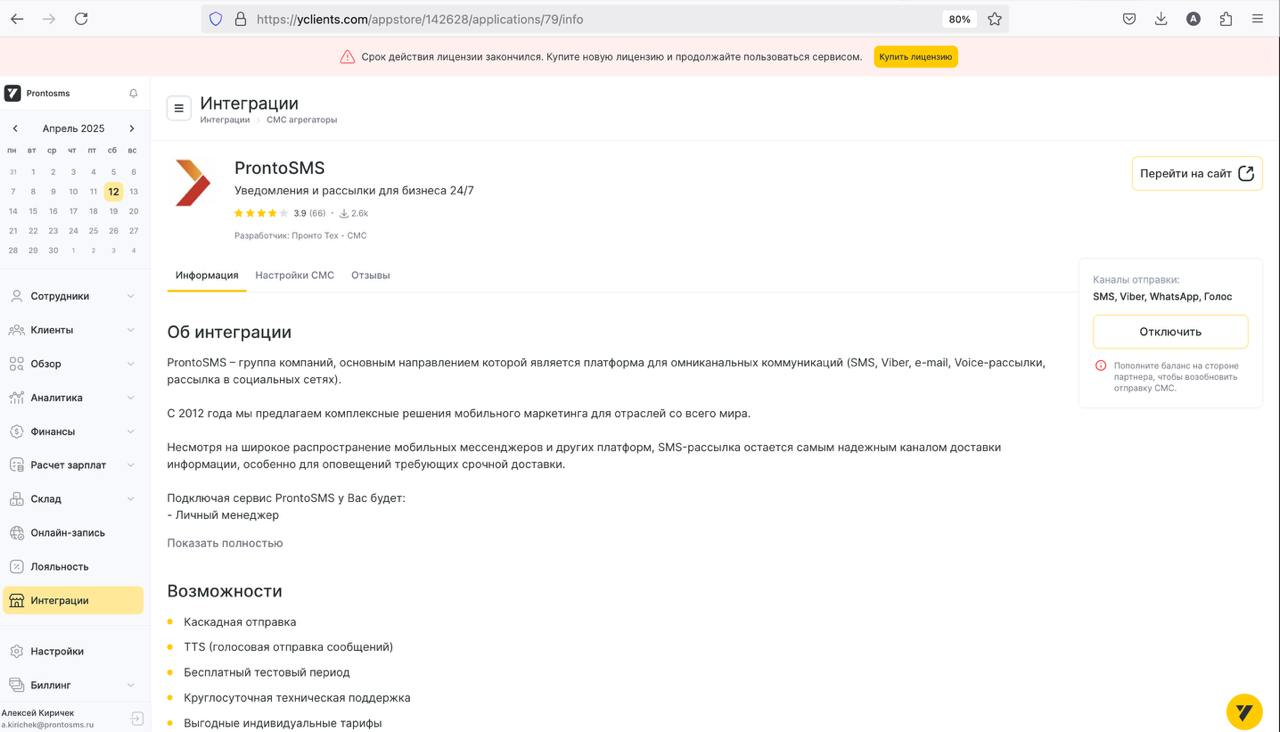The height and width of the screenshot is (732, 1280).
Task: Bookmark this page with star icon
Action: pyautogui.click(x=994, y=19)
